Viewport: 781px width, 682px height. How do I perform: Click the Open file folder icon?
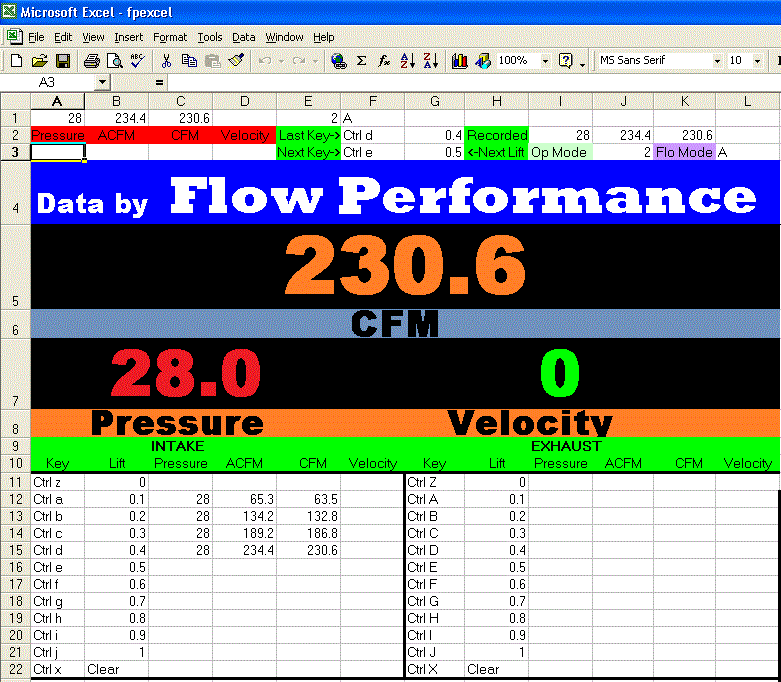[39, 61]
